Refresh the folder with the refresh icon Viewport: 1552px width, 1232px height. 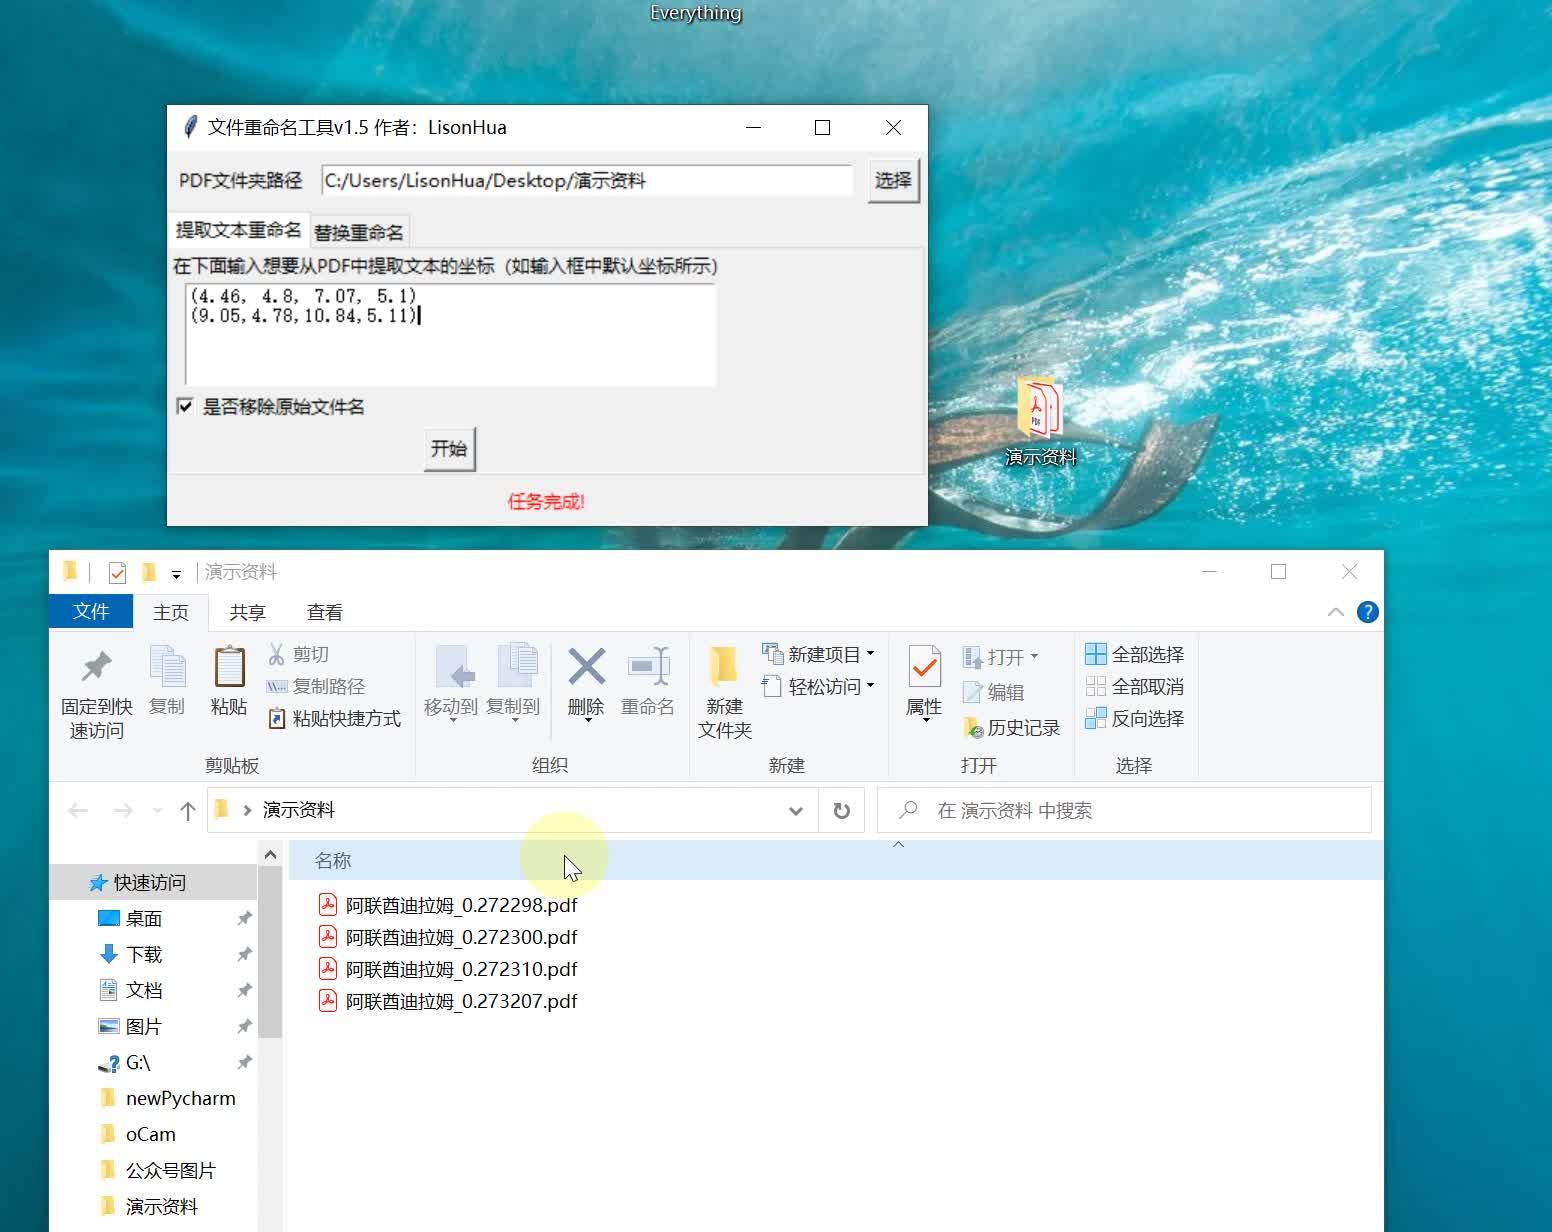pyautogui.click(x=841, y=810)
